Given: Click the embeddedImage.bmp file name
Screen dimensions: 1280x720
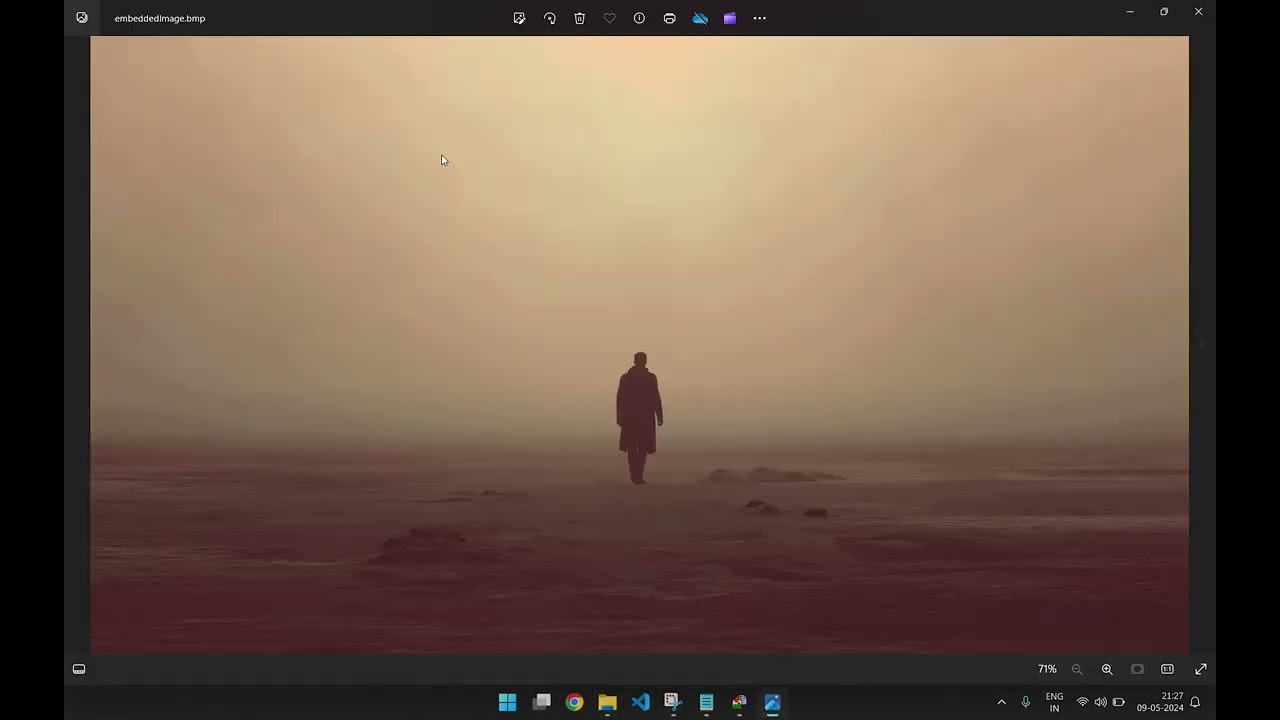Looking at the screenshot, I should (x=160, y=18).
